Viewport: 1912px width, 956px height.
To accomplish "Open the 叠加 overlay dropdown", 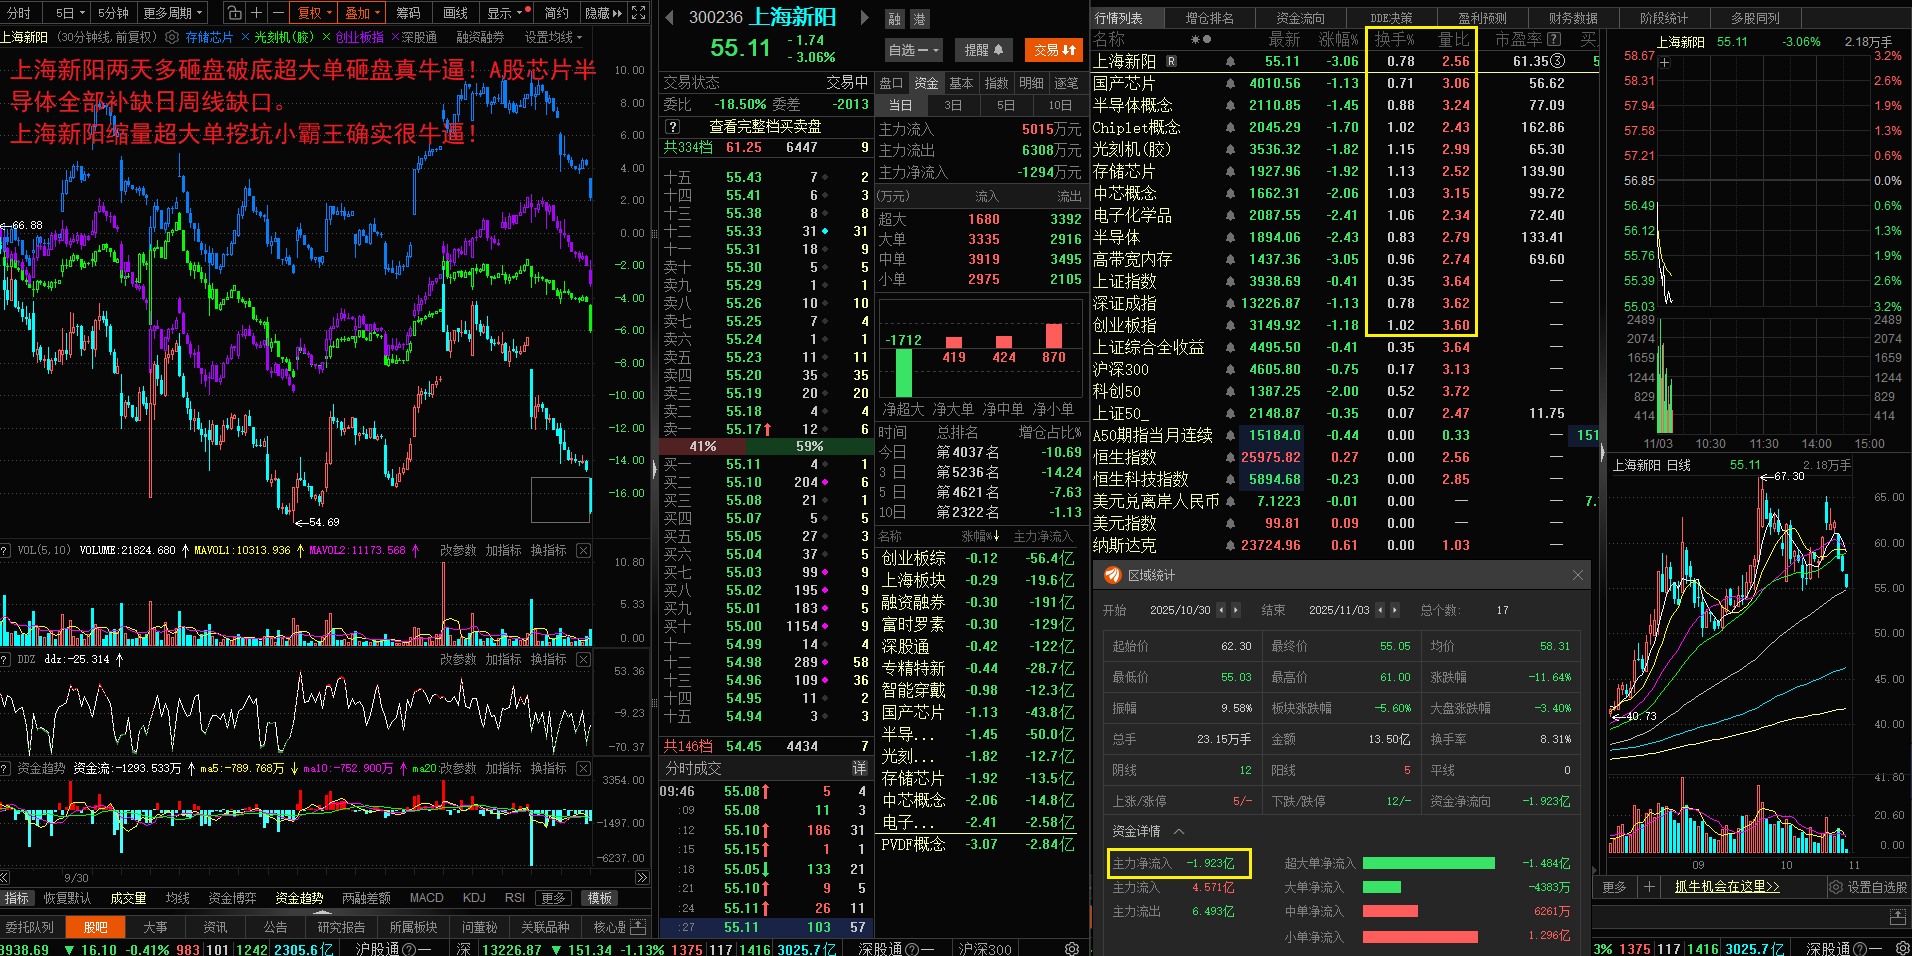I will click(363, 13).
